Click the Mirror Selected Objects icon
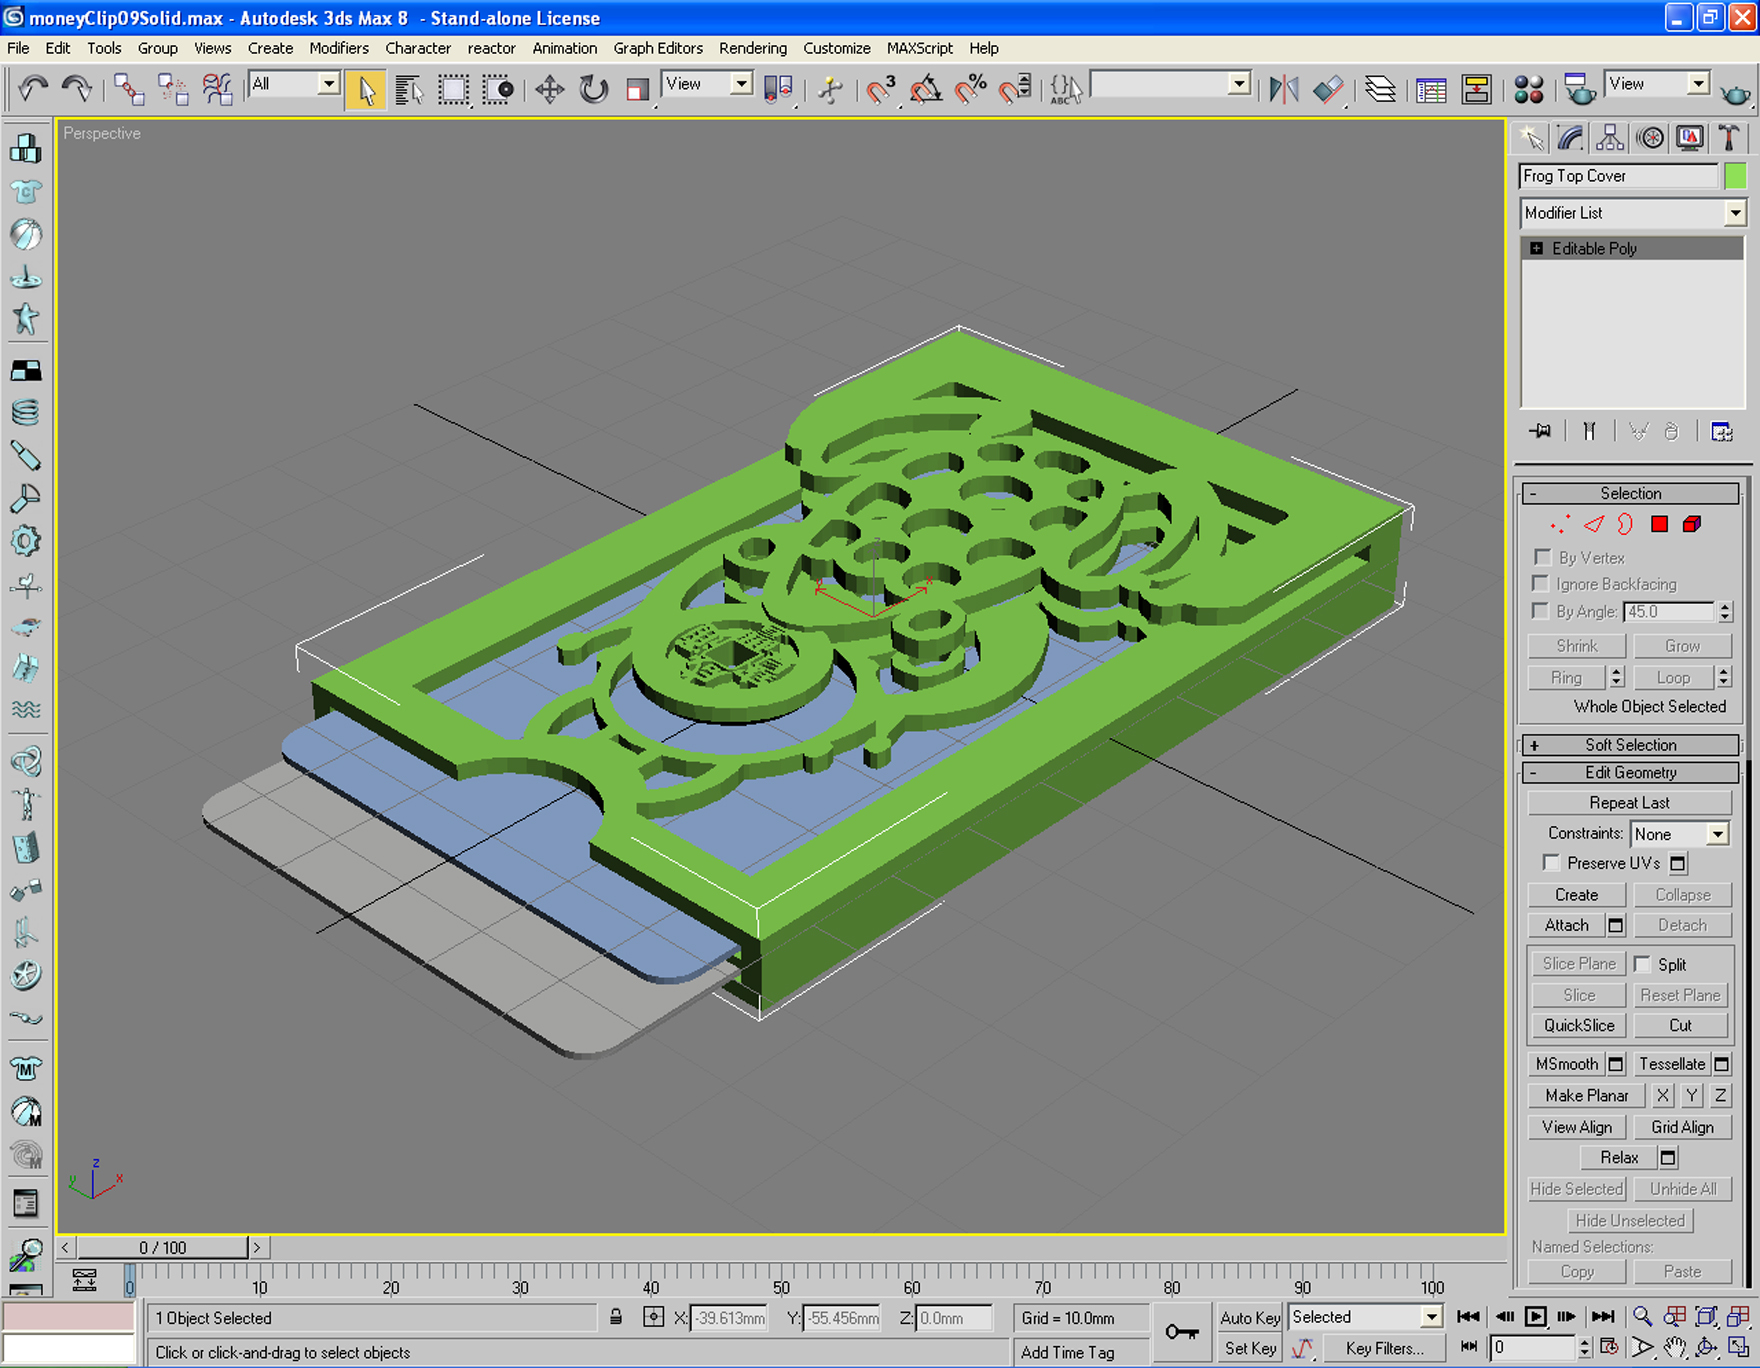The image size is (1760, 1368). pyautogui.click(x=1284, y=90)
